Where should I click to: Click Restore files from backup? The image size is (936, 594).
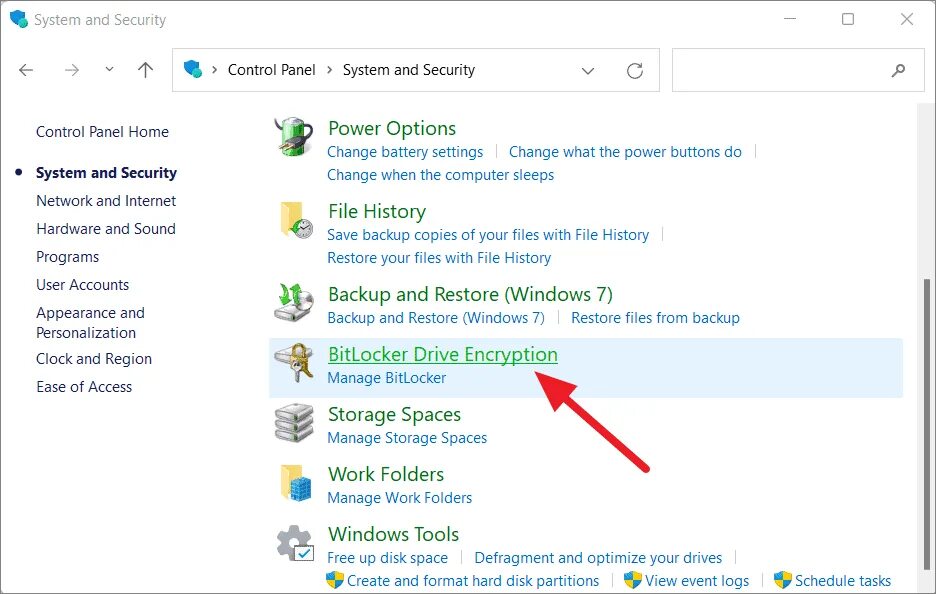tap(655, 318)
